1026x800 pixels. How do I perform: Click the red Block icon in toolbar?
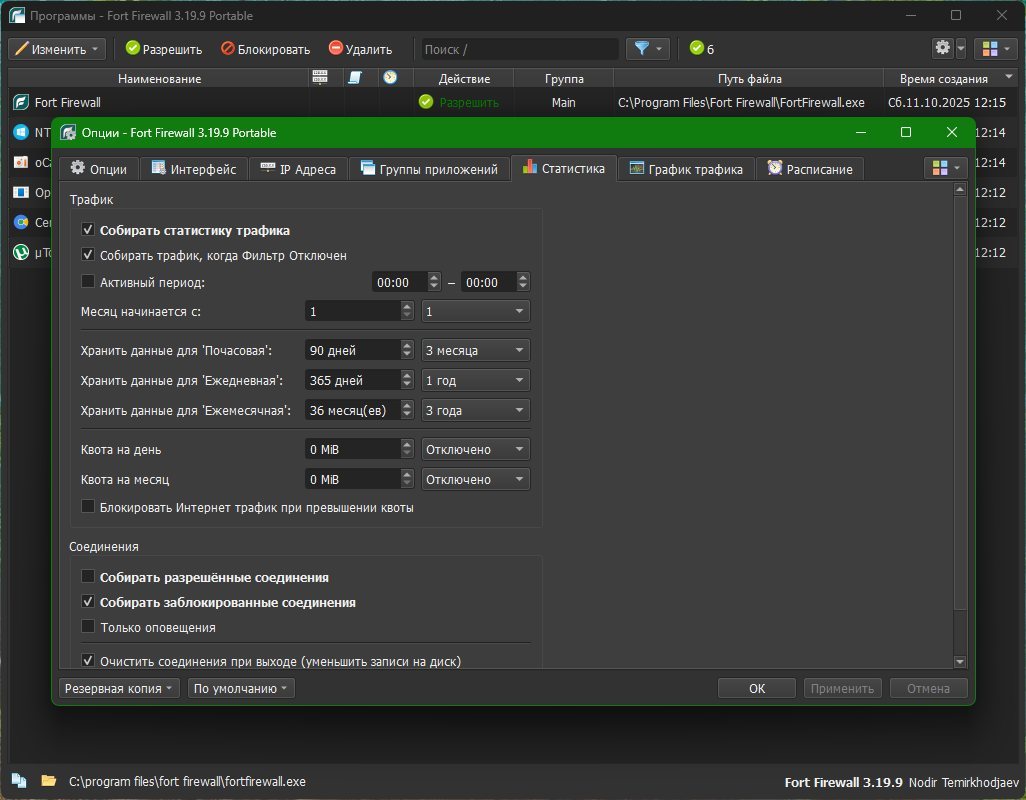[228, 49]
